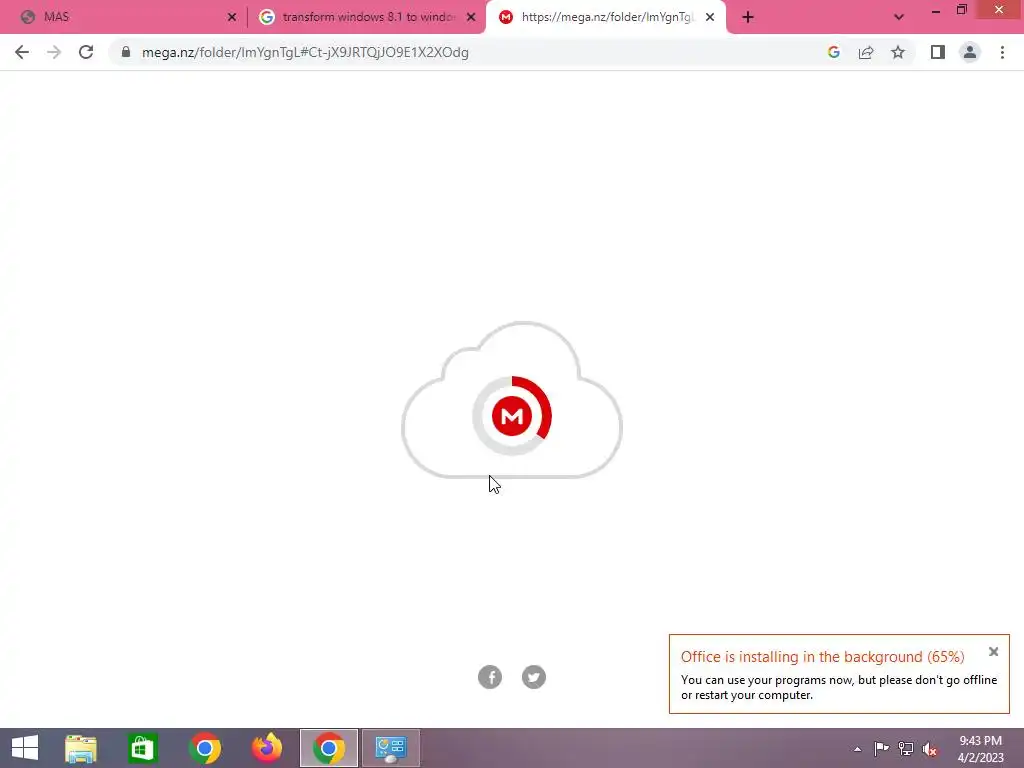Open the first Chrome taskbar icon
1024x768 pixels.
pyautogui.click(x=204, y=748)
